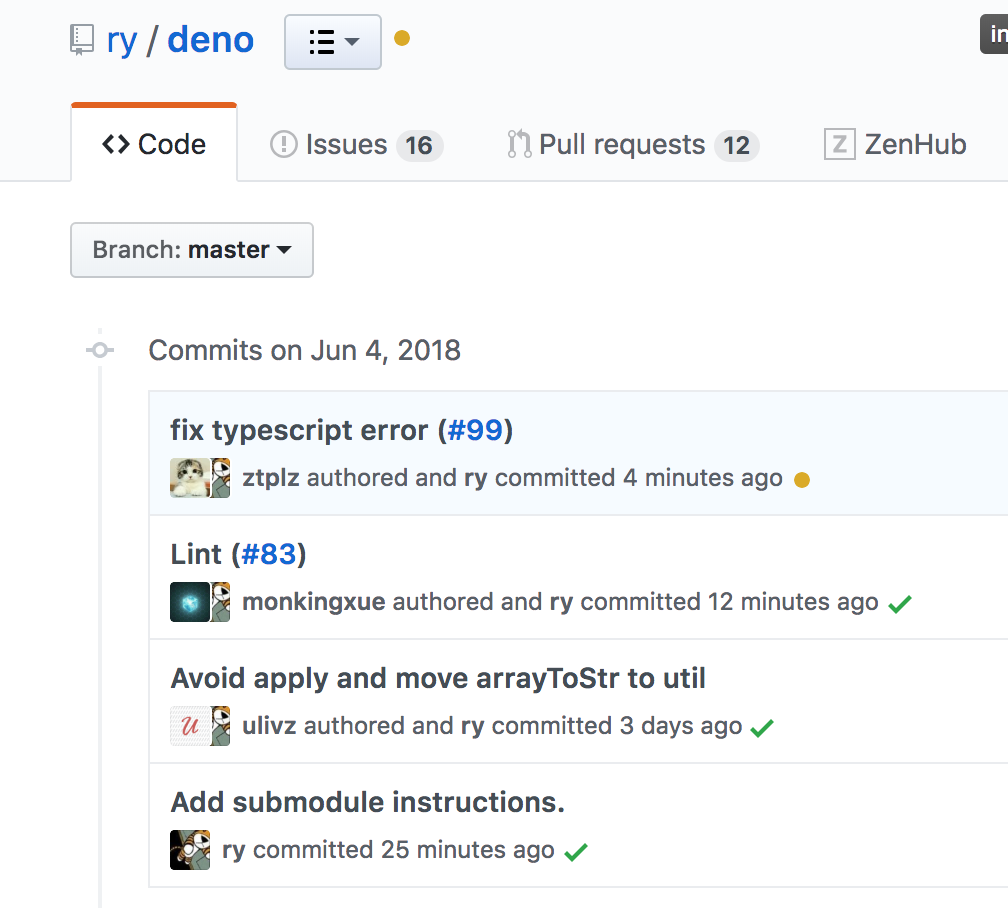1008x908 pixels.
Task: Open 'Avoid apply and move arrayToStr to util' commit
Action: (x=438, y=678)
